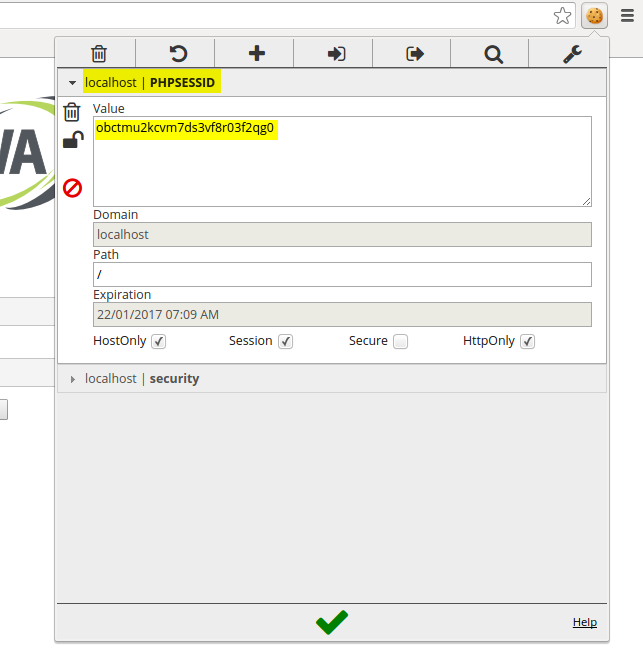The width and height of the screenshot is (643, 670).
Task: Open options via wrench icon
Action: [x=572, y=54]
